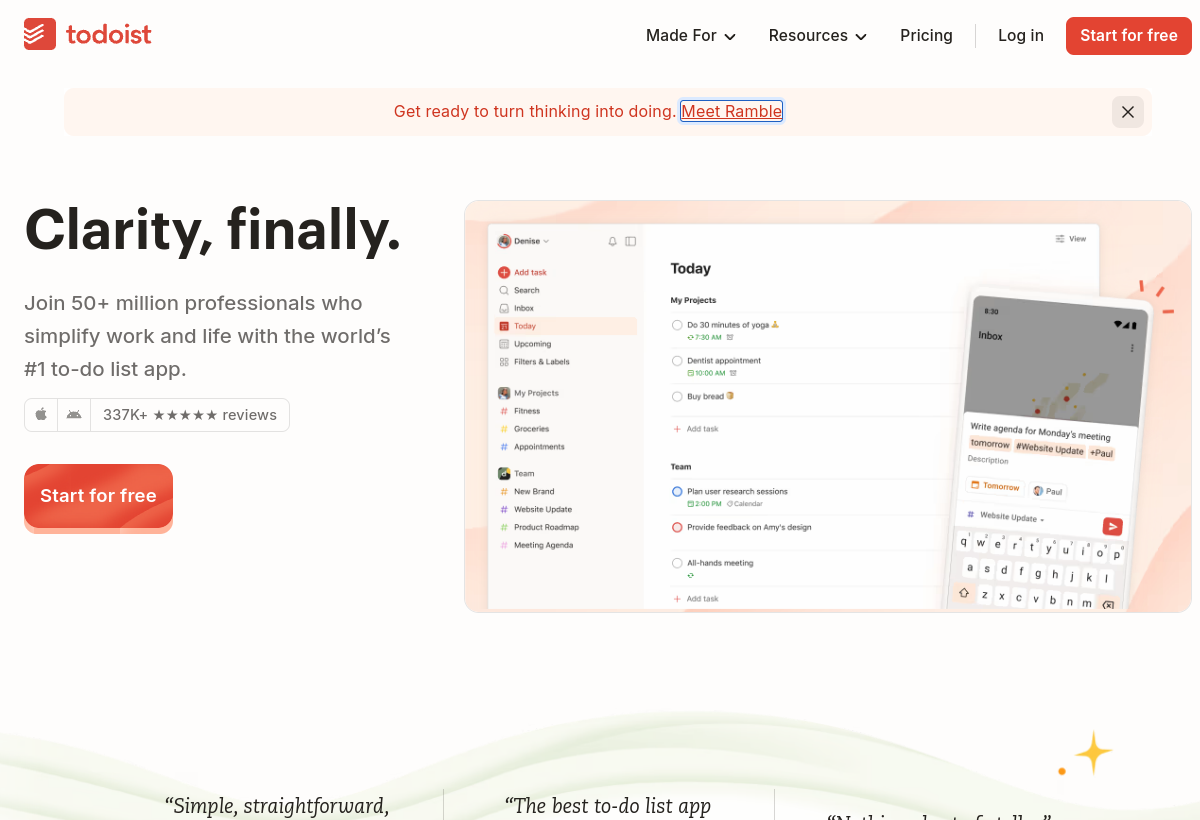Viewport: 1200px width, 820px height.
Task: Click the 7:30 AM yoga due time
Action: click(x=704, y=338)
